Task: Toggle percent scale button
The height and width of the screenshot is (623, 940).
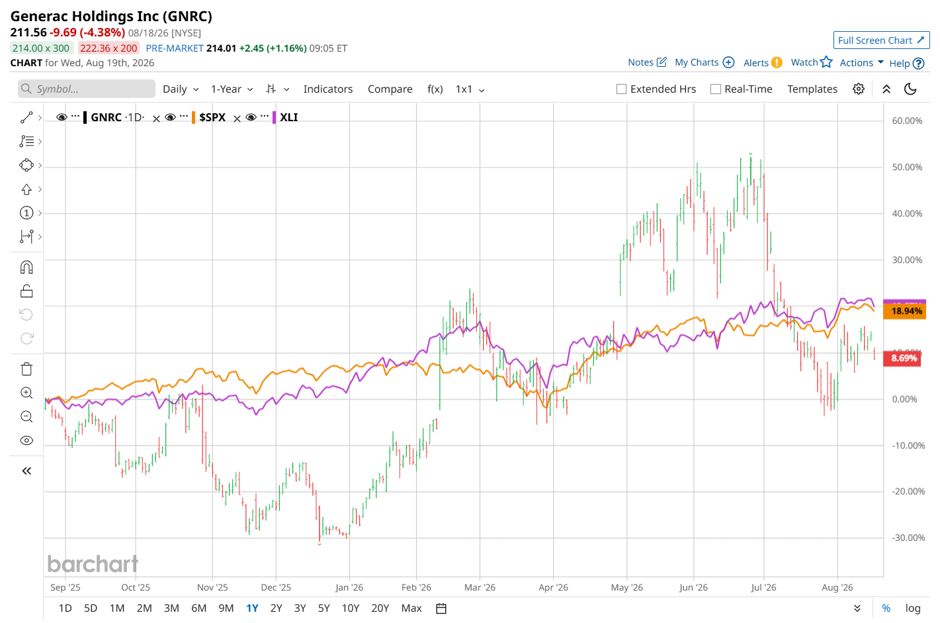Action: 886,609
